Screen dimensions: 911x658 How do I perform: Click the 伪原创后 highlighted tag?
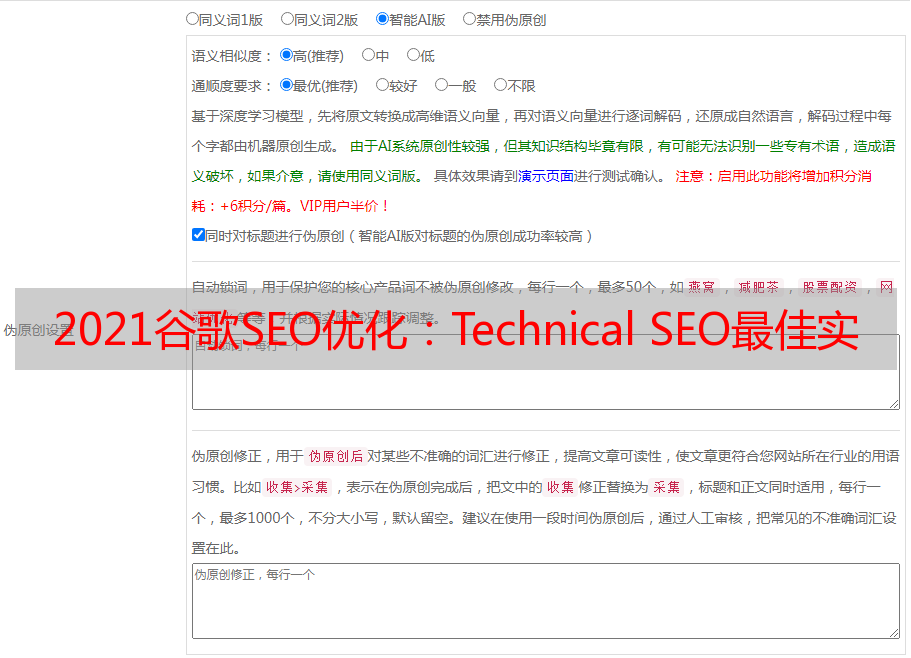(336, 456)
